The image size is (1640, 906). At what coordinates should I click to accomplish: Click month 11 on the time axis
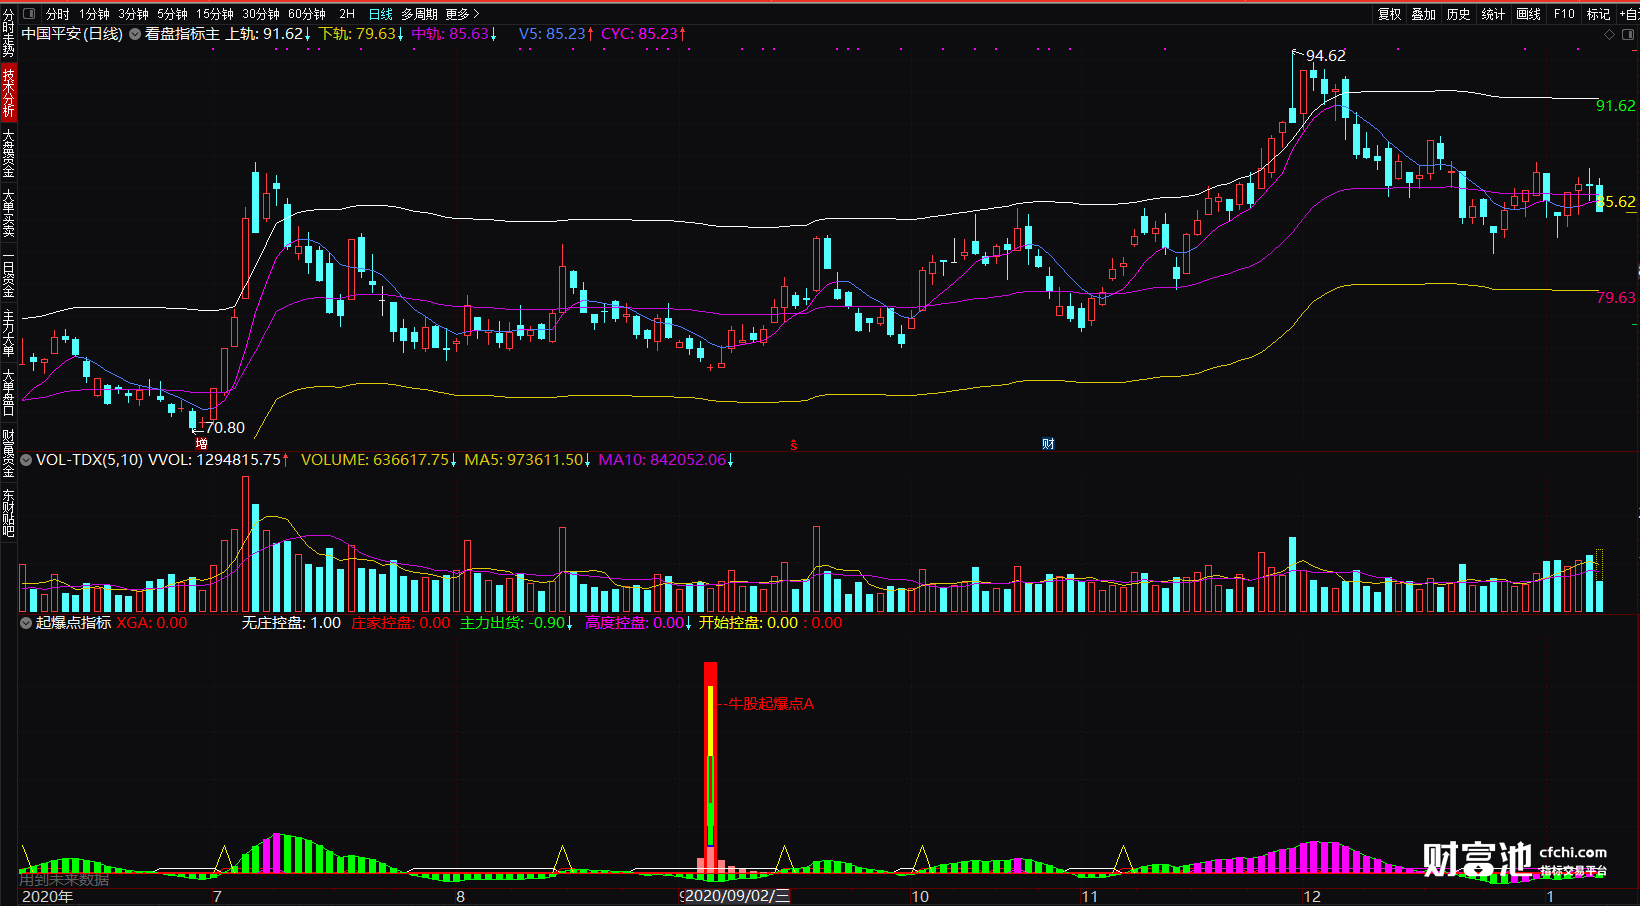[1089, 896]
